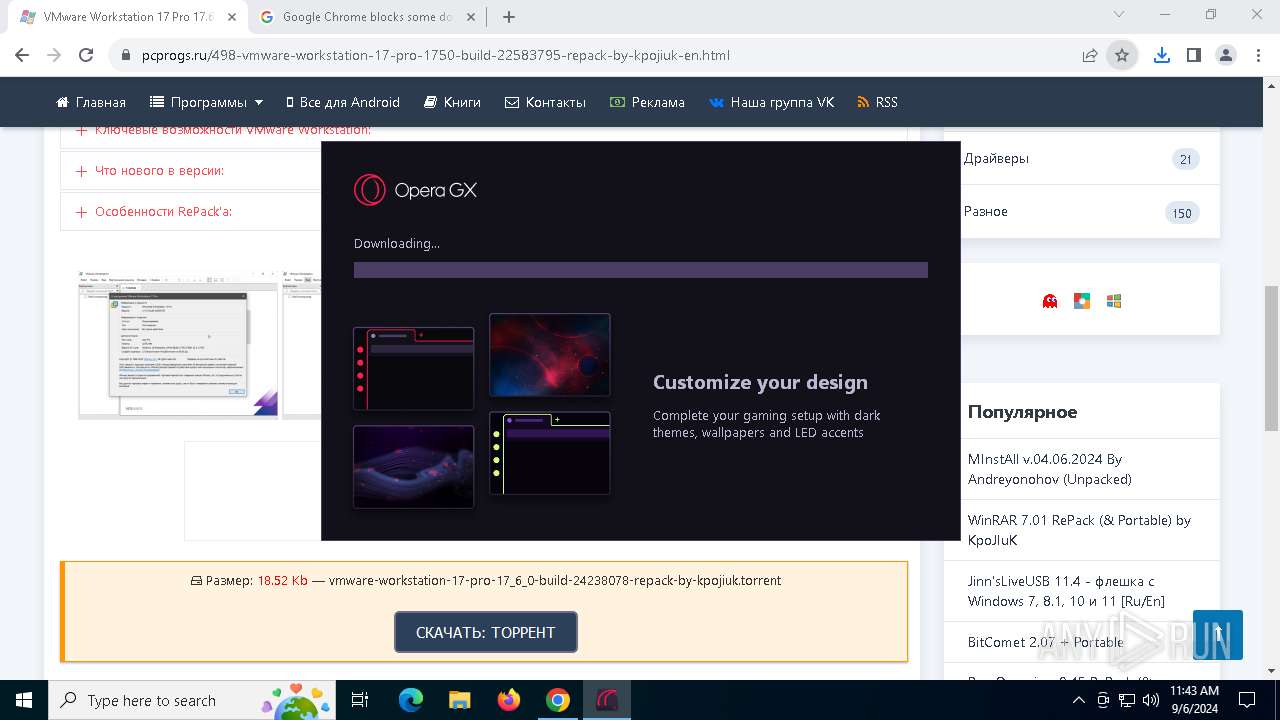
Task: Open Главная in site navigation
Action: 91,102
